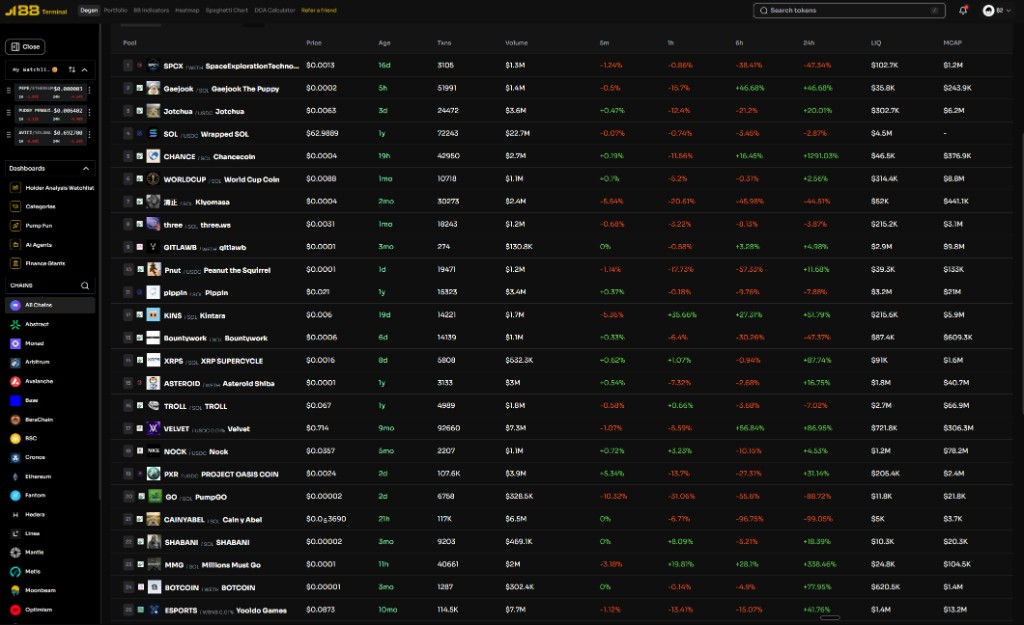Click the CHANCE Chancecoin token thumbnail
Image resolution: width=1024 pixels, height=625 pixels.
153,156
